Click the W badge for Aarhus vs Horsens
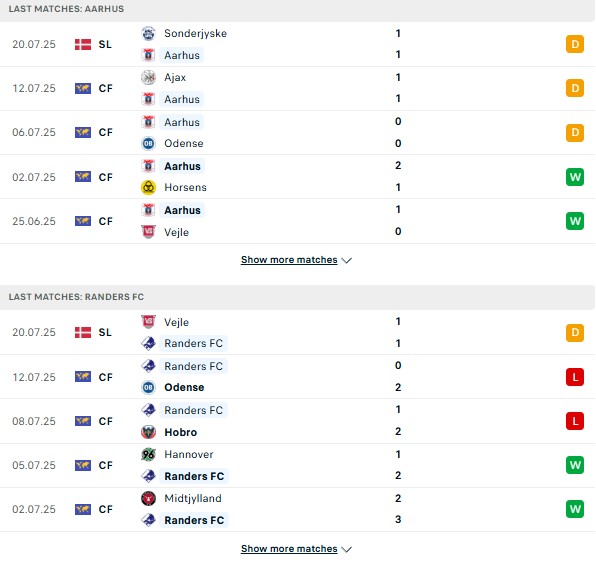This screenshot has height=566, width=596. [575, 177]
